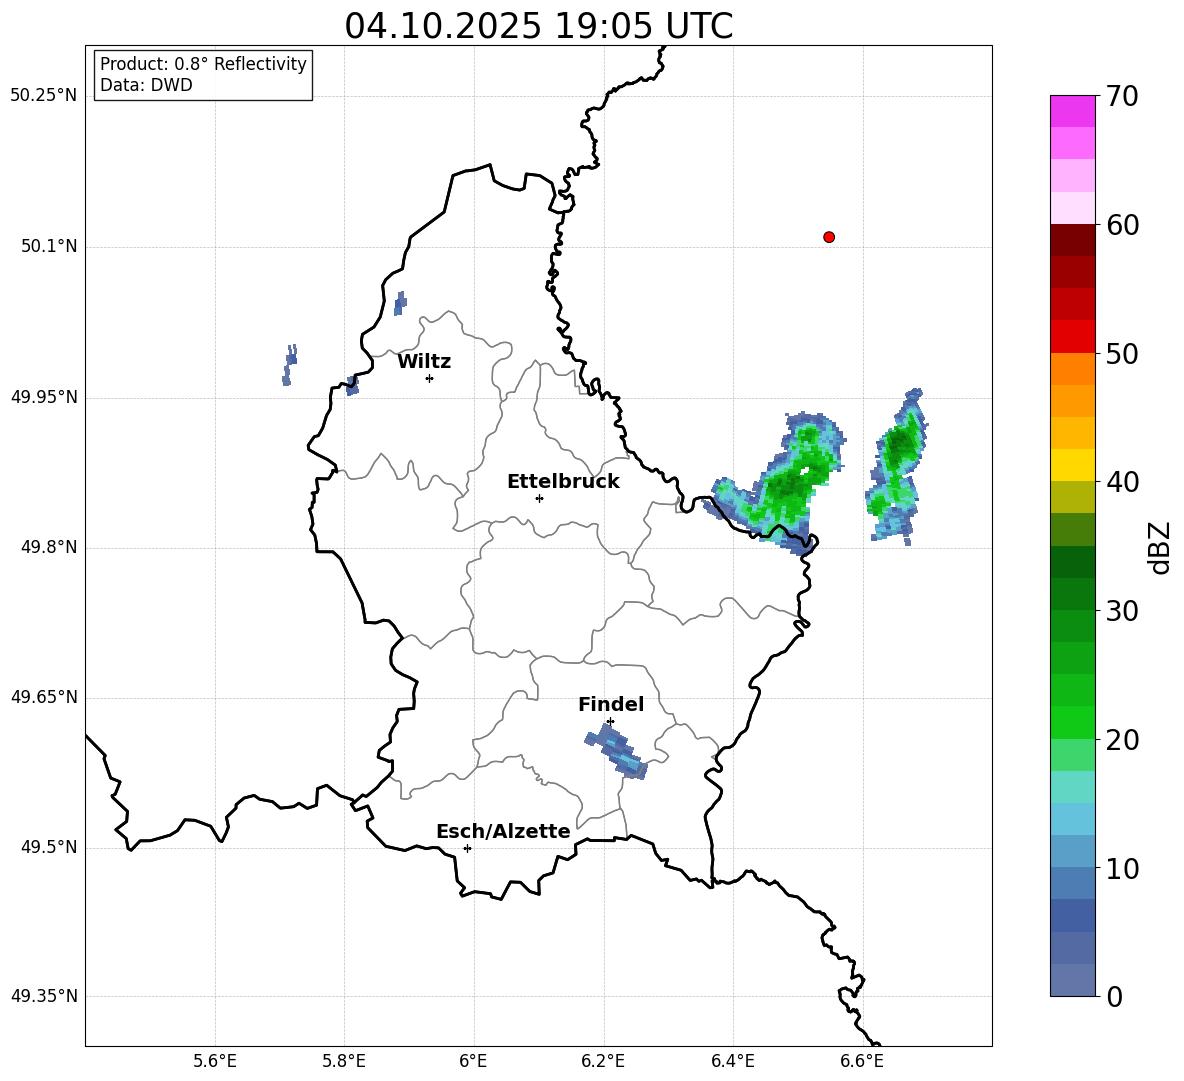Click the 70 tick on the colorbar

point(1122,96)
